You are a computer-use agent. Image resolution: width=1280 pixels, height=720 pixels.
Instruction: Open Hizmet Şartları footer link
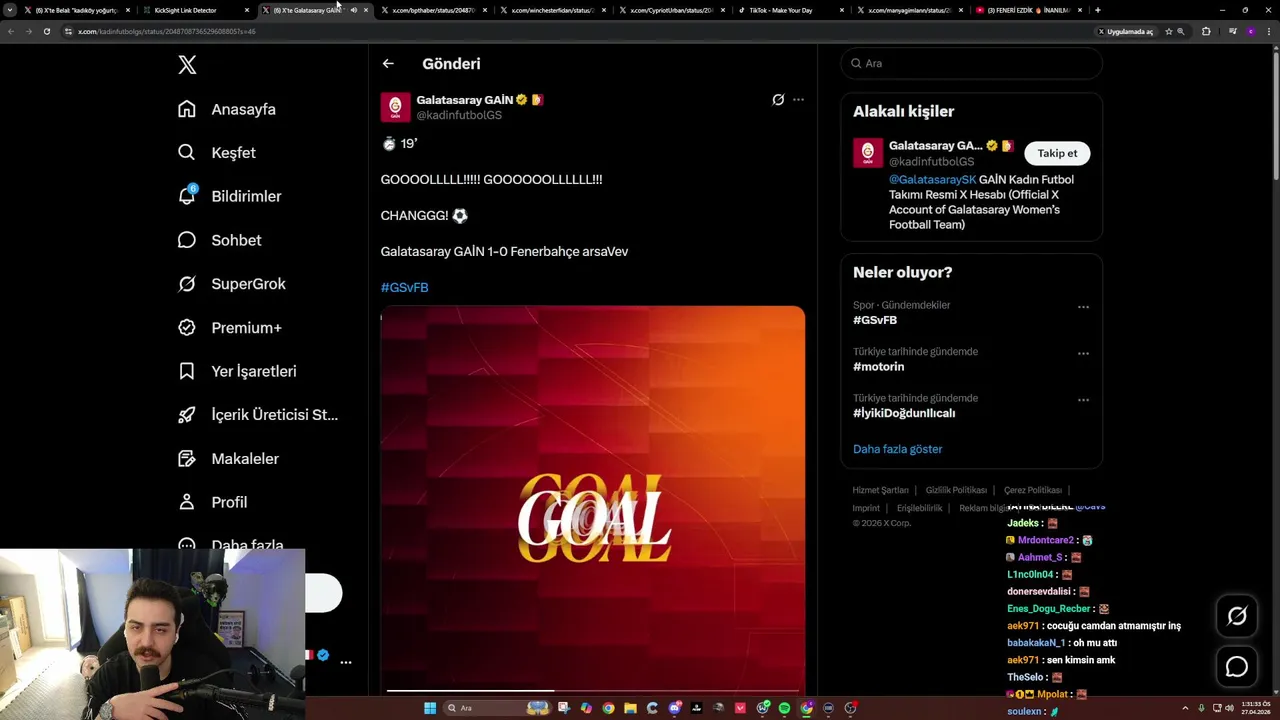pyautogui.click(x=880, y=490)
